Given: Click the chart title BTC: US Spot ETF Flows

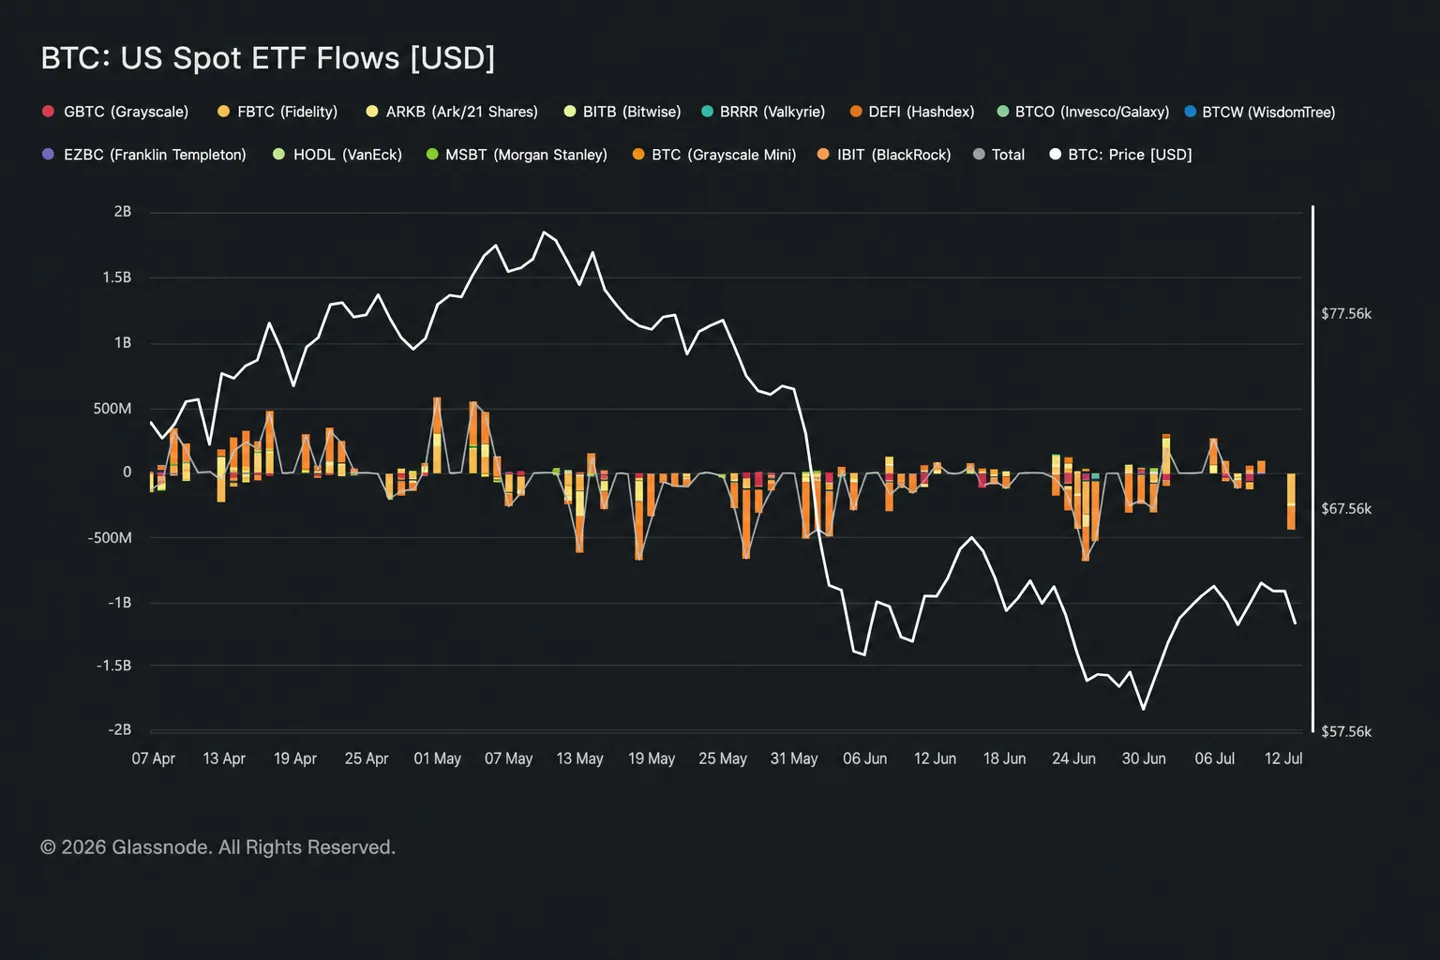Looking at the screenshot, I should 268,58.
